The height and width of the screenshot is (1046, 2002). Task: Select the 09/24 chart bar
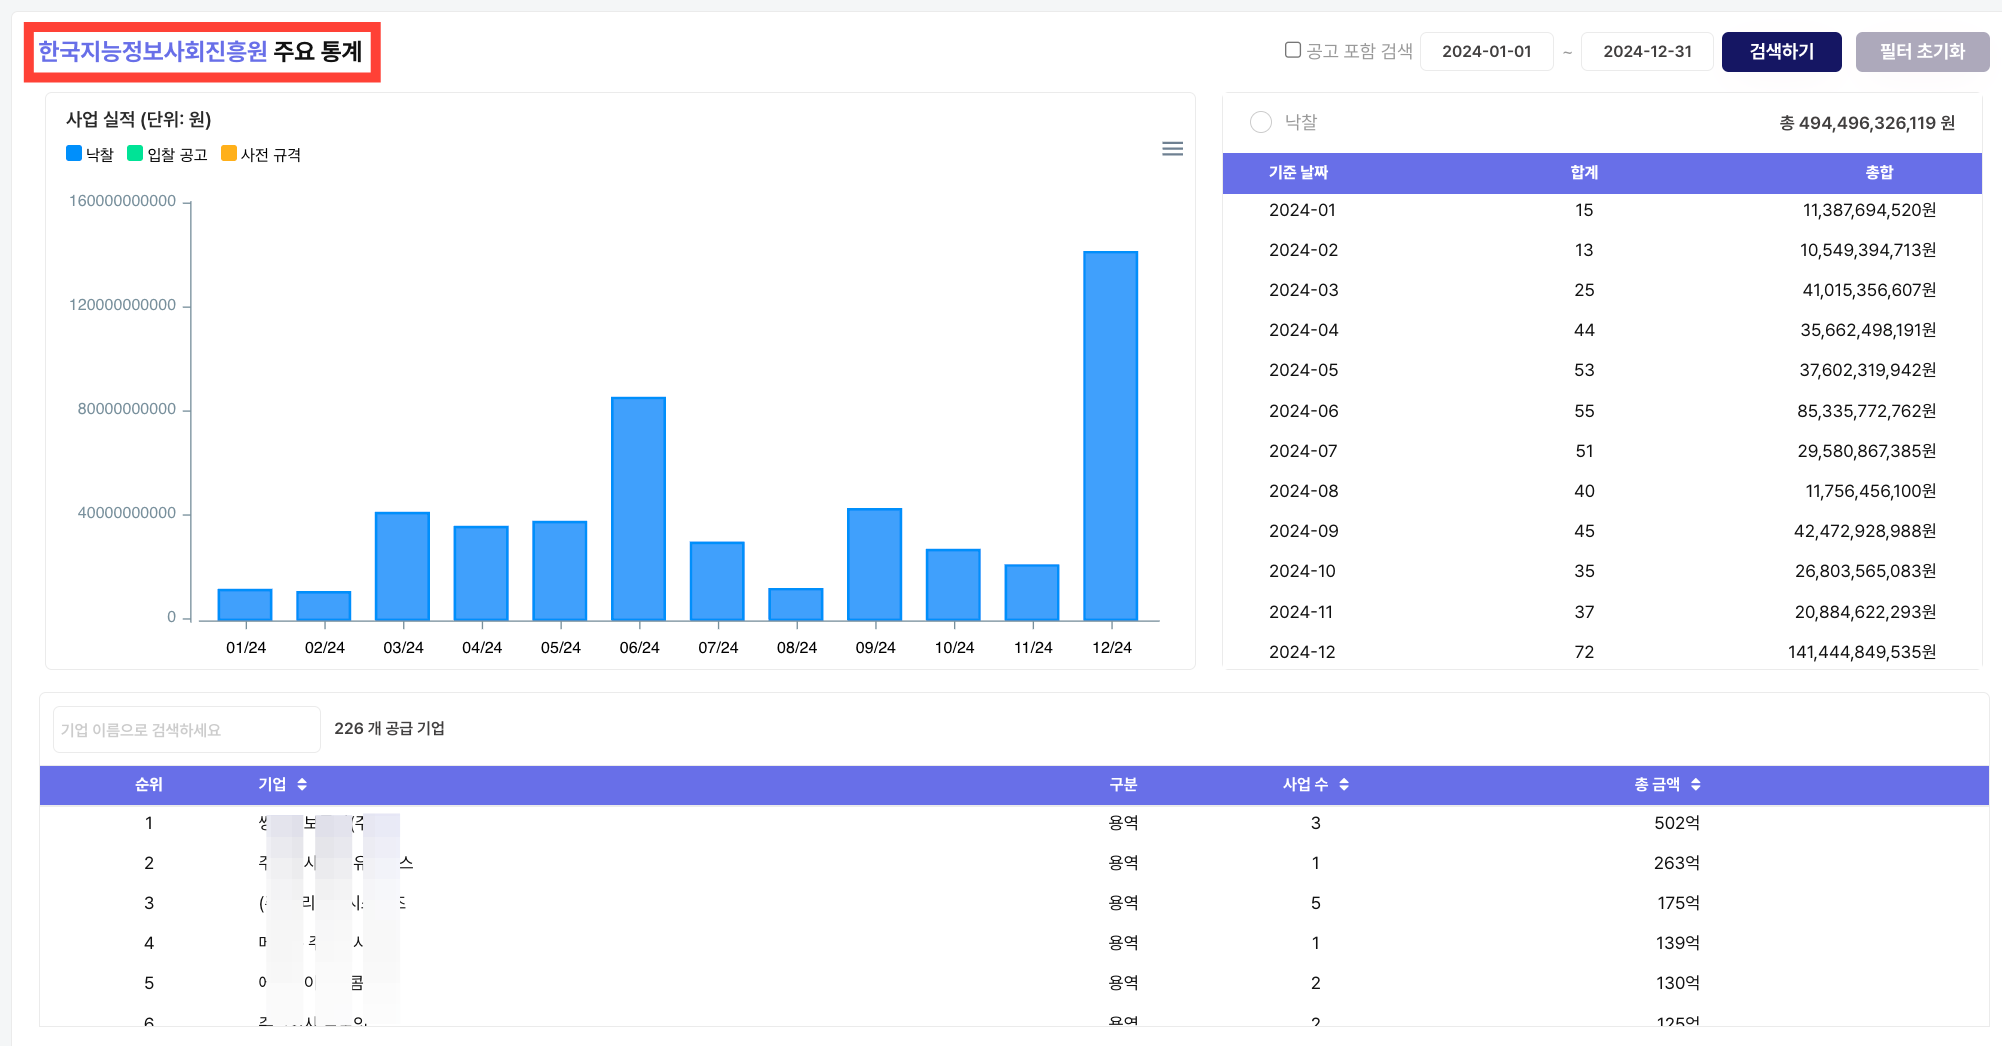coord(875,564)
